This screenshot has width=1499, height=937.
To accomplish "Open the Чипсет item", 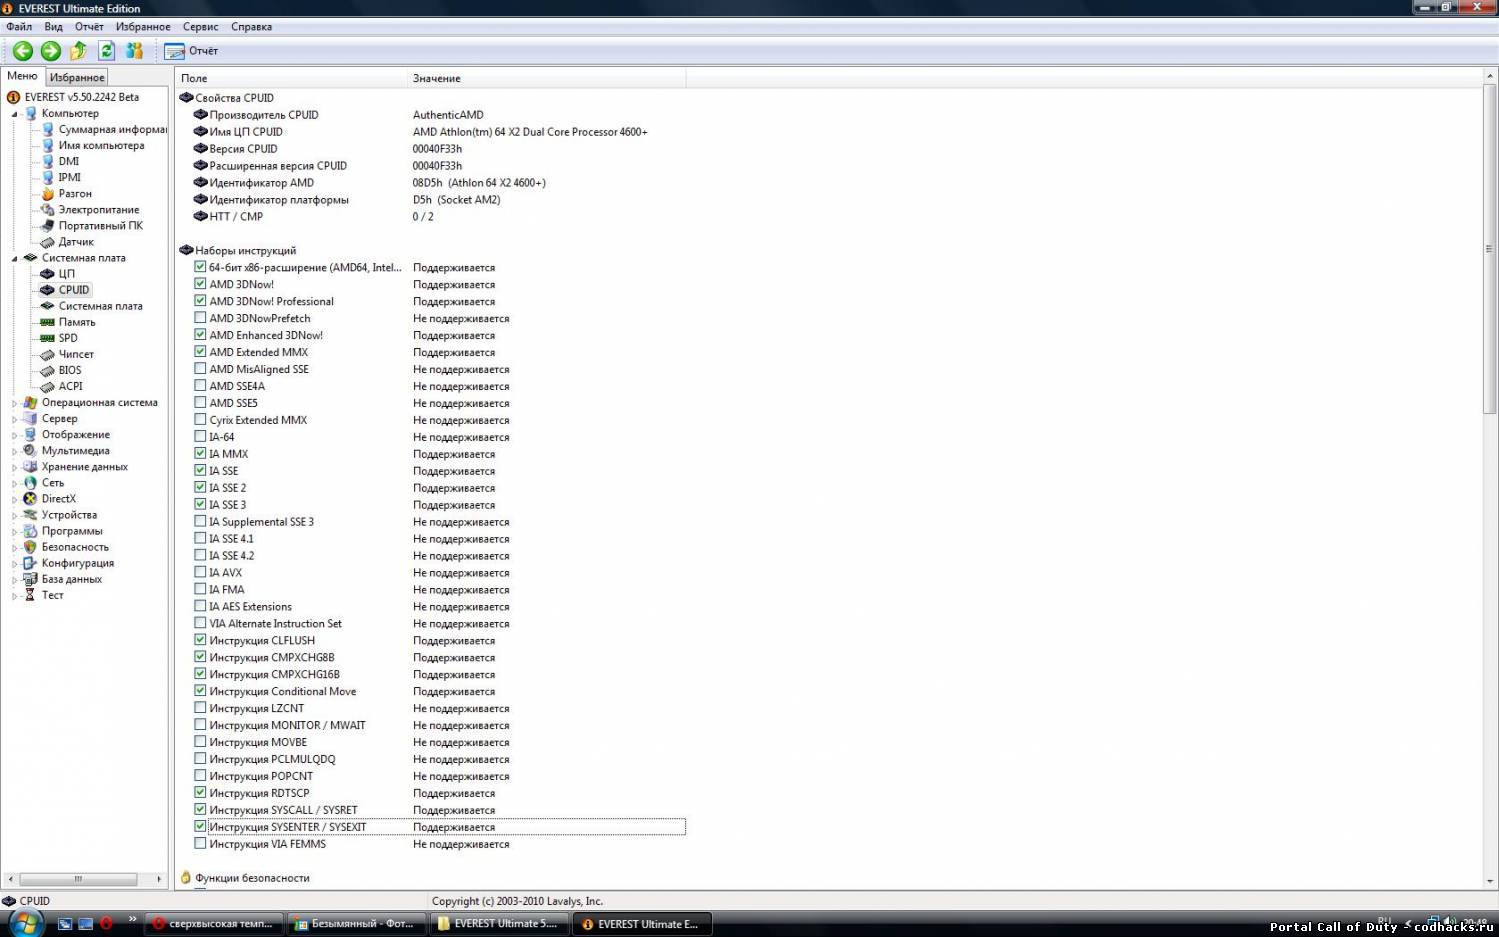I will click(x=76, y=354).
